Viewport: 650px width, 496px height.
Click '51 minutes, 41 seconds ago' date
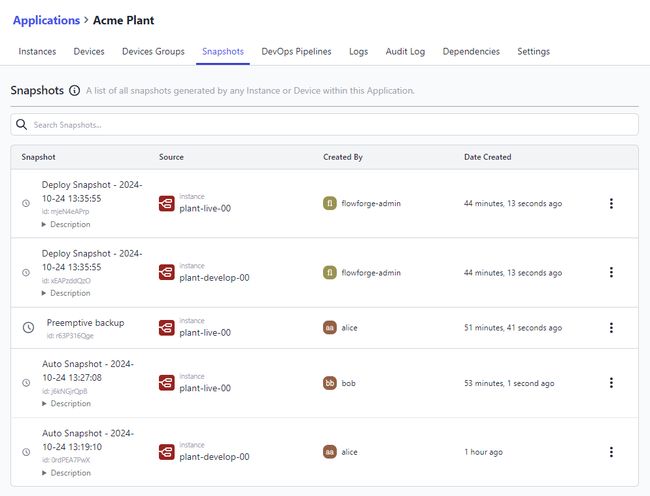[x=513, y=328]
